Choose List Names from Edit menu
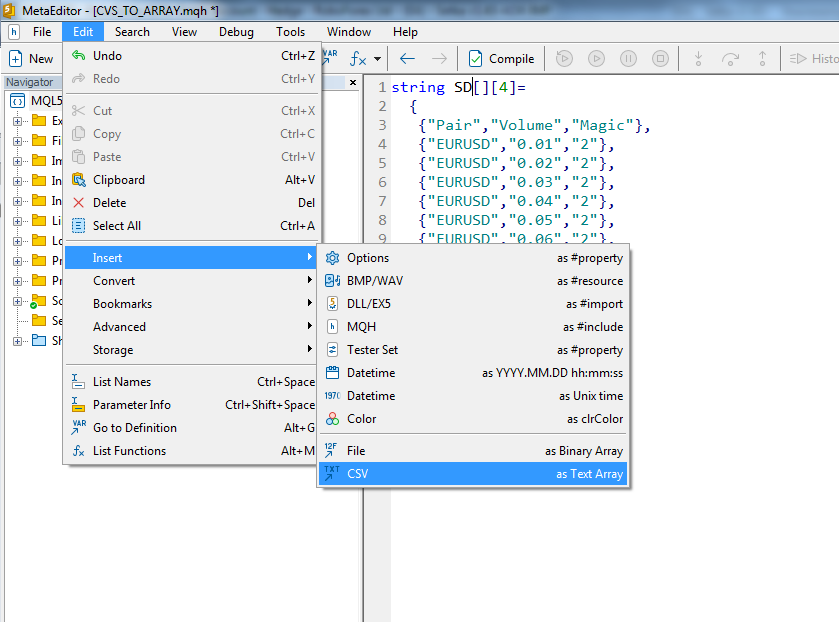Image resolution: width=839 pixels, height=622 pixels. click(192, 382)
